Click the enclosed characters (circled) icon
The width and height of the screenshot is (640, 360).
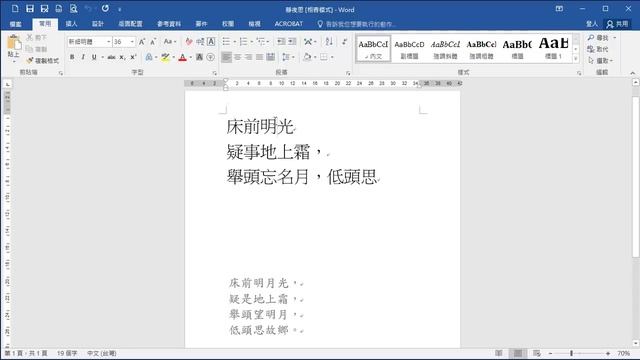coord(211,57)
